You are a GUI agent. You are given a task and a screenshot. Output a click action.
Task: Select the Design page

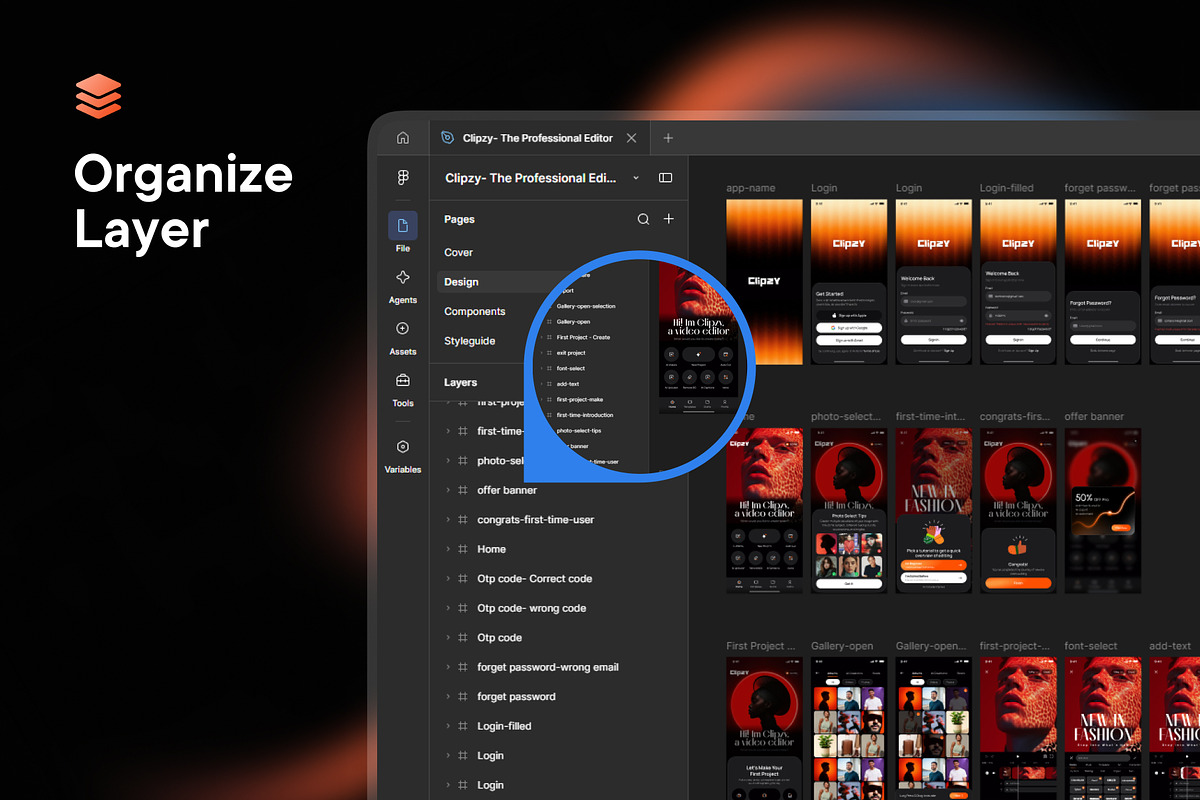pos(461,282)
